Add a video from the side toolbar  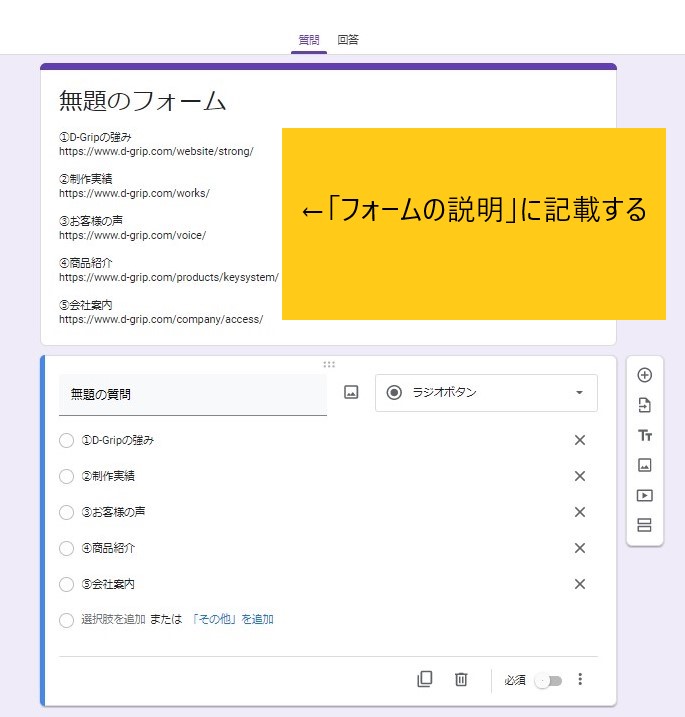[644, 496]
